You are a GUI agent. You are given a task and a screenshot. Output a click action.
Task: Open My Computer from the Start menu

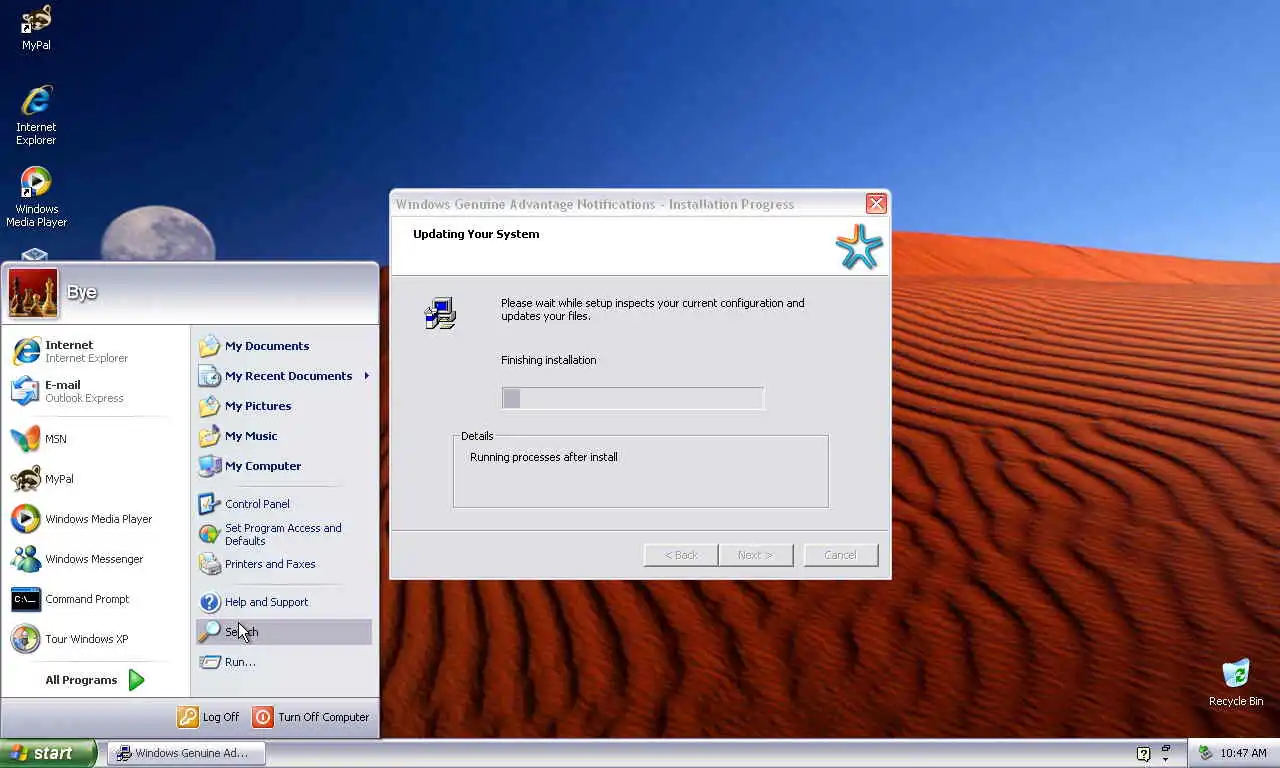coord(284,466)
